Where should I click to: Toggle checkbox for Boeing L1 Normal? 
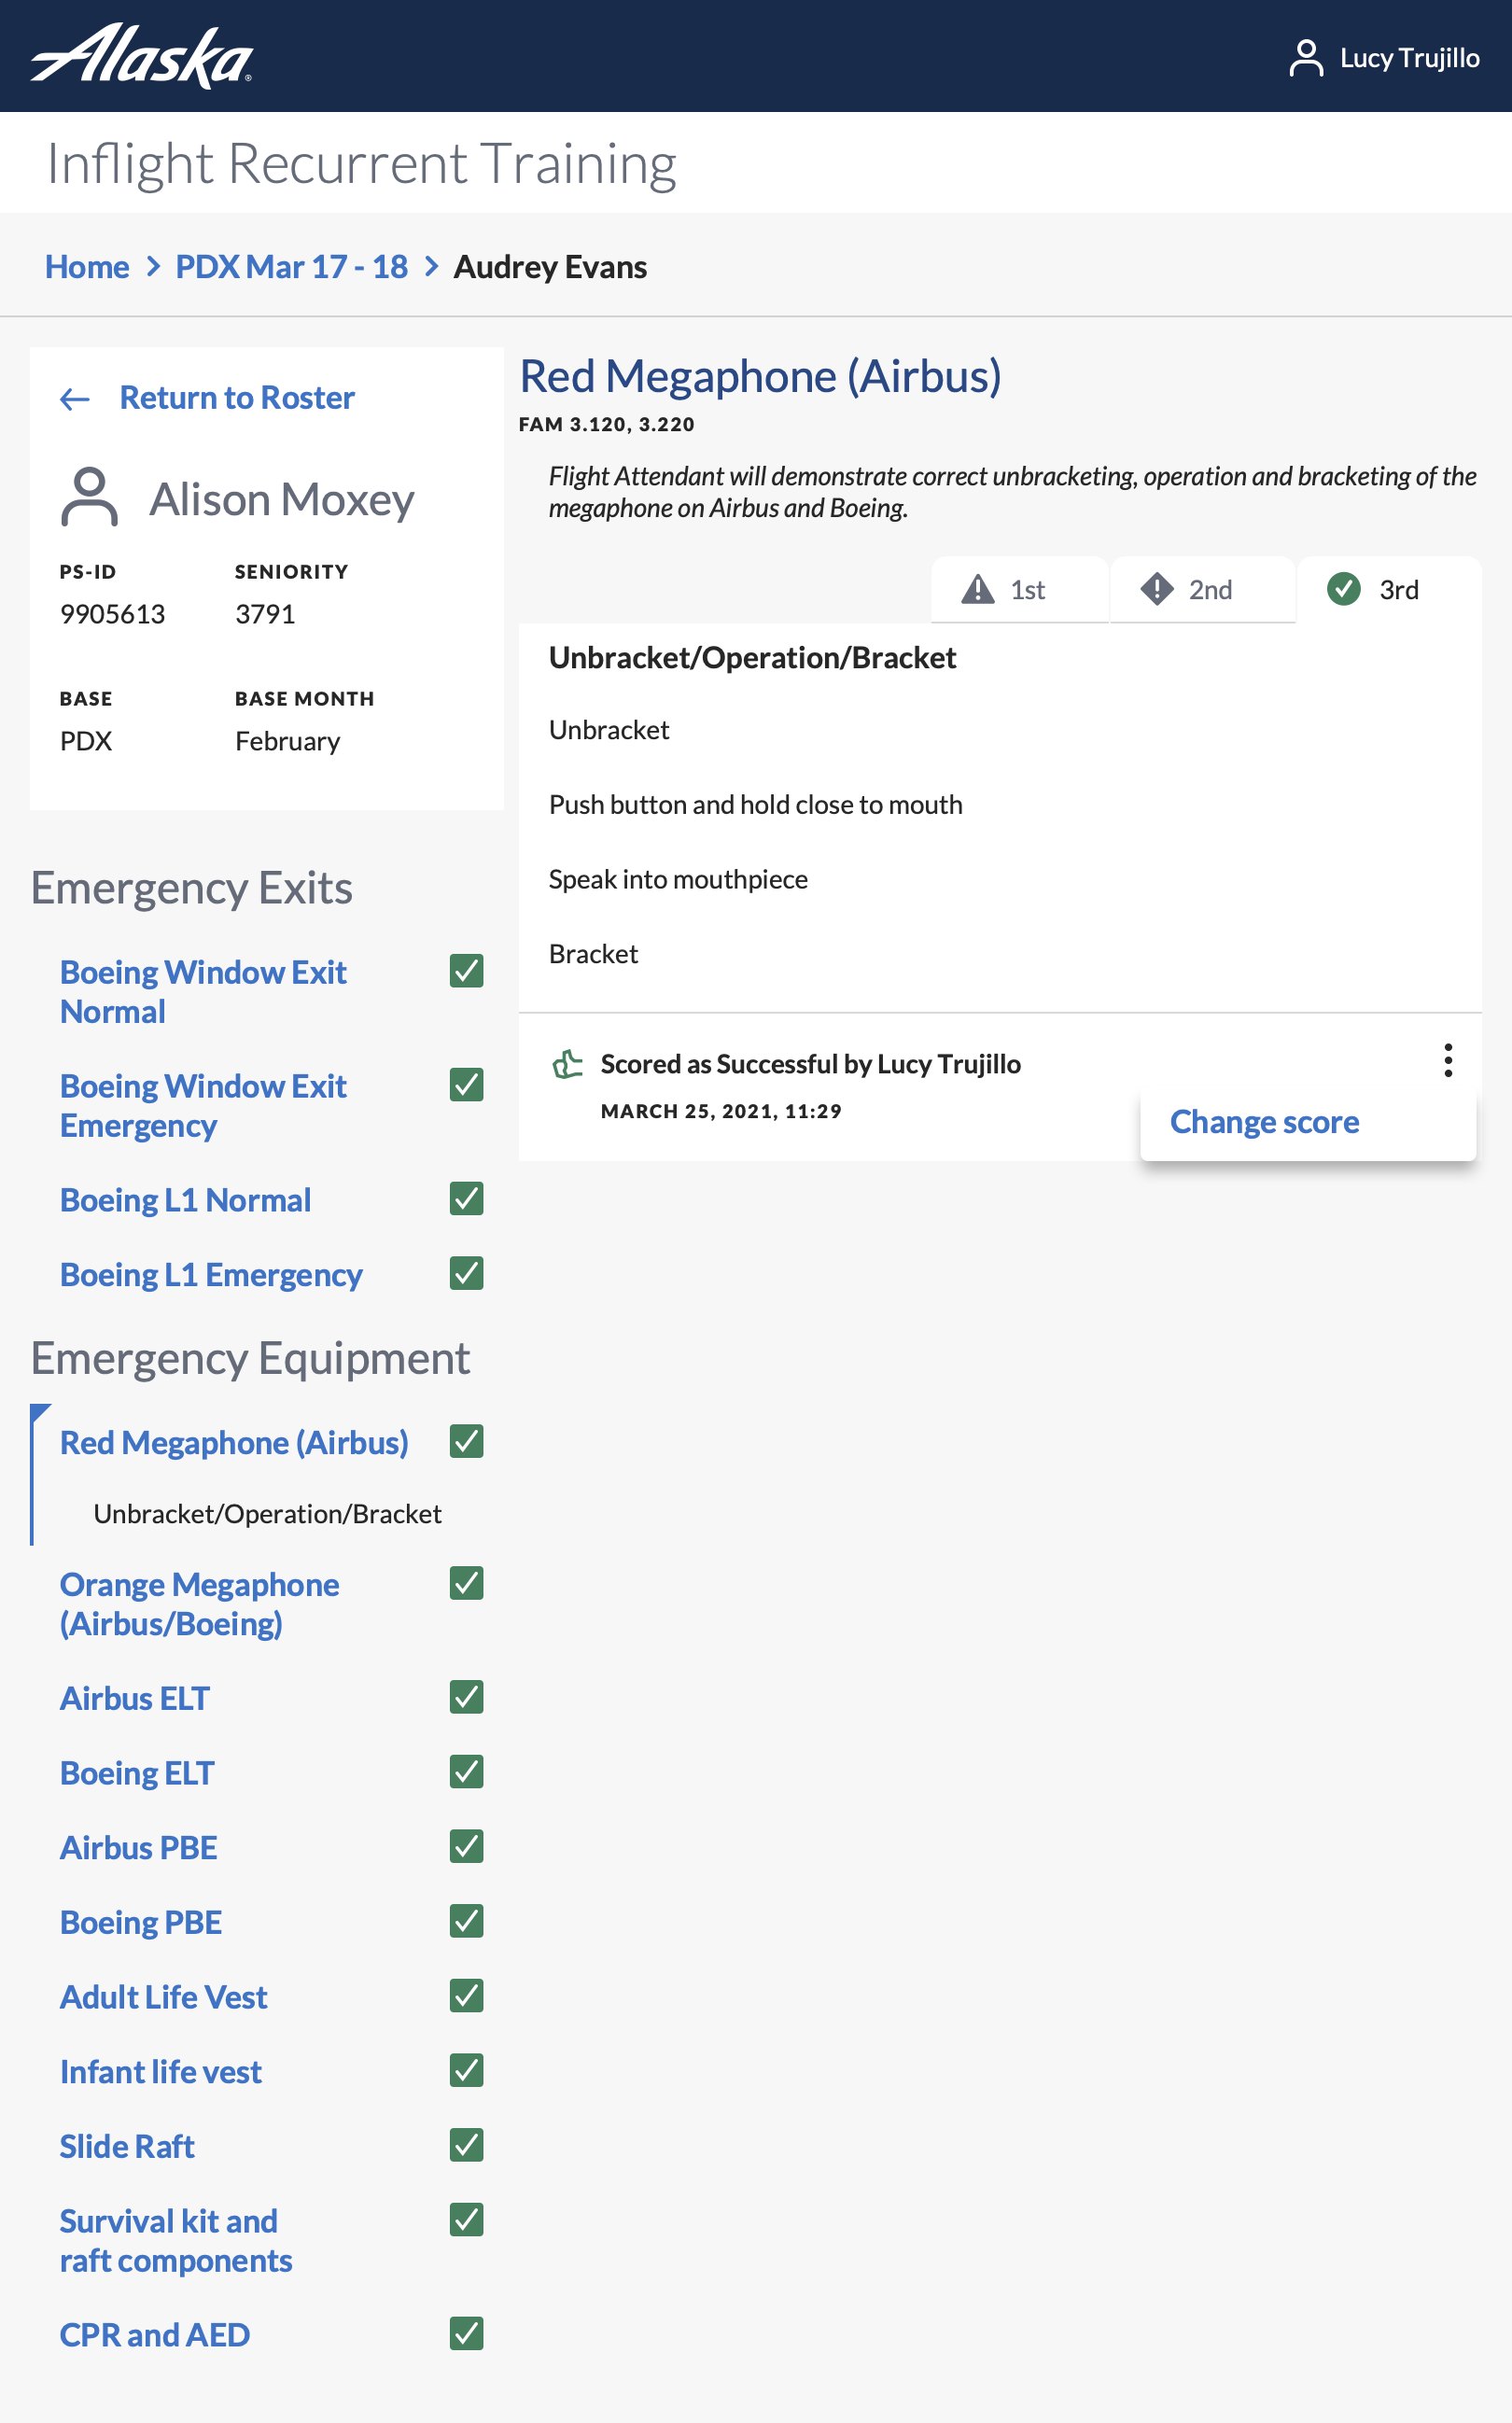(x=467, y=1199)
